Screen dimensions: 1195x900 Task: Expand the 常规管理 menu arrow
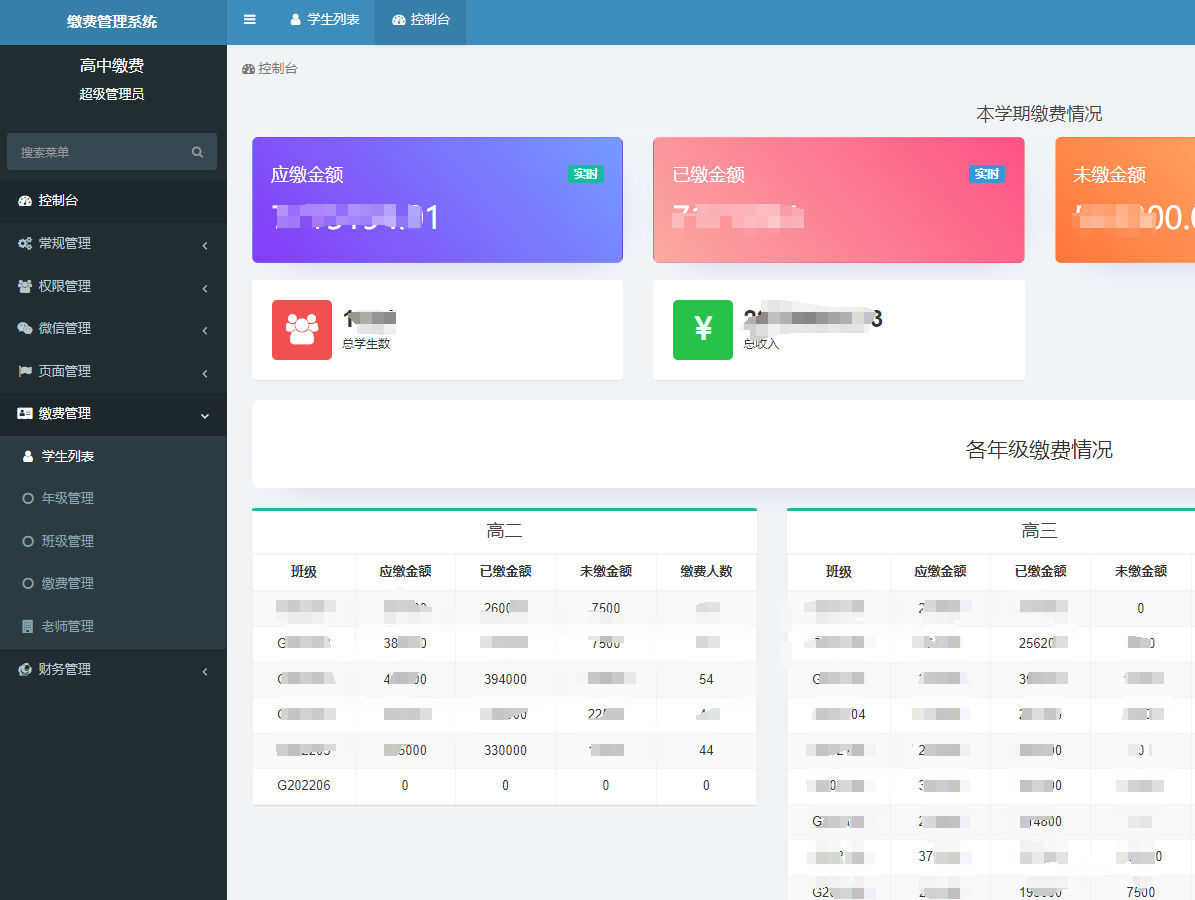pos(205,245)
